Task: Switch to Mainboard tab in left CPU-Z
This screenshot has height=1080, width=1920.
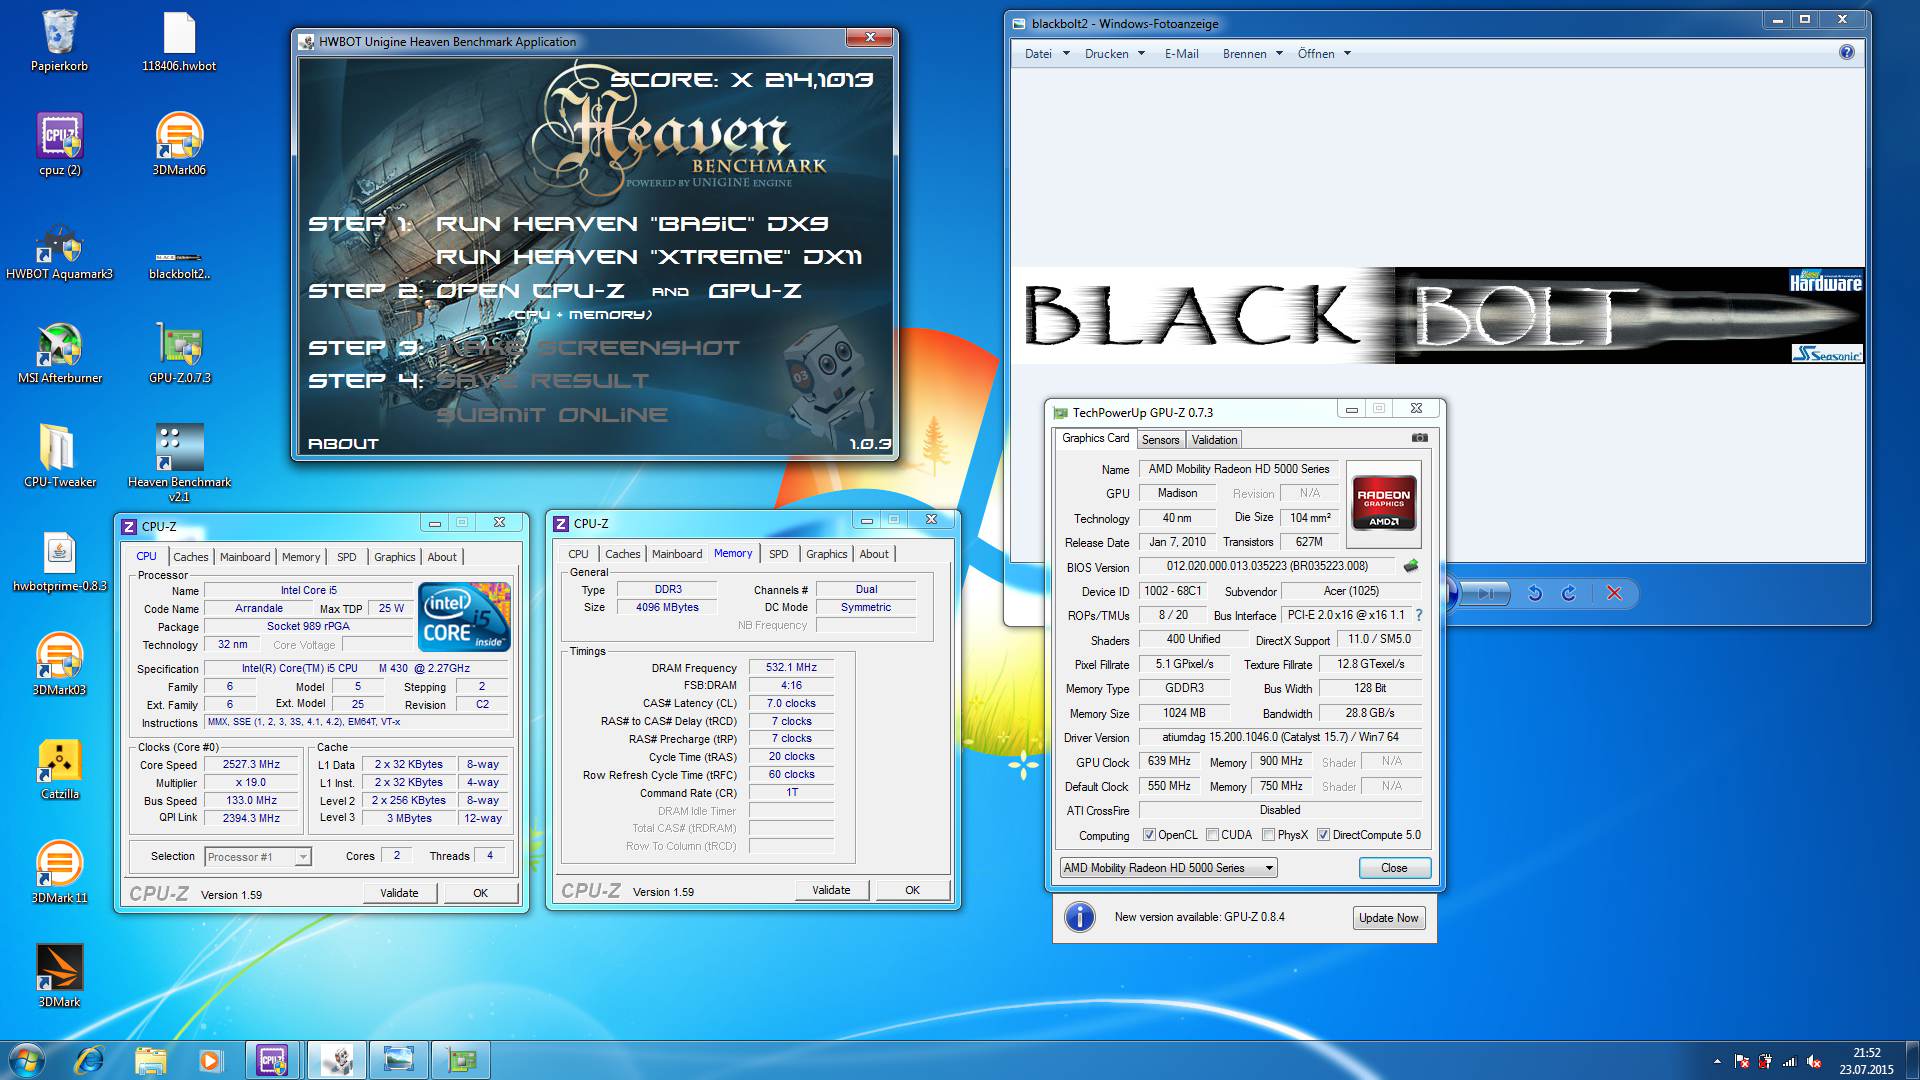Action: (245, 557)
